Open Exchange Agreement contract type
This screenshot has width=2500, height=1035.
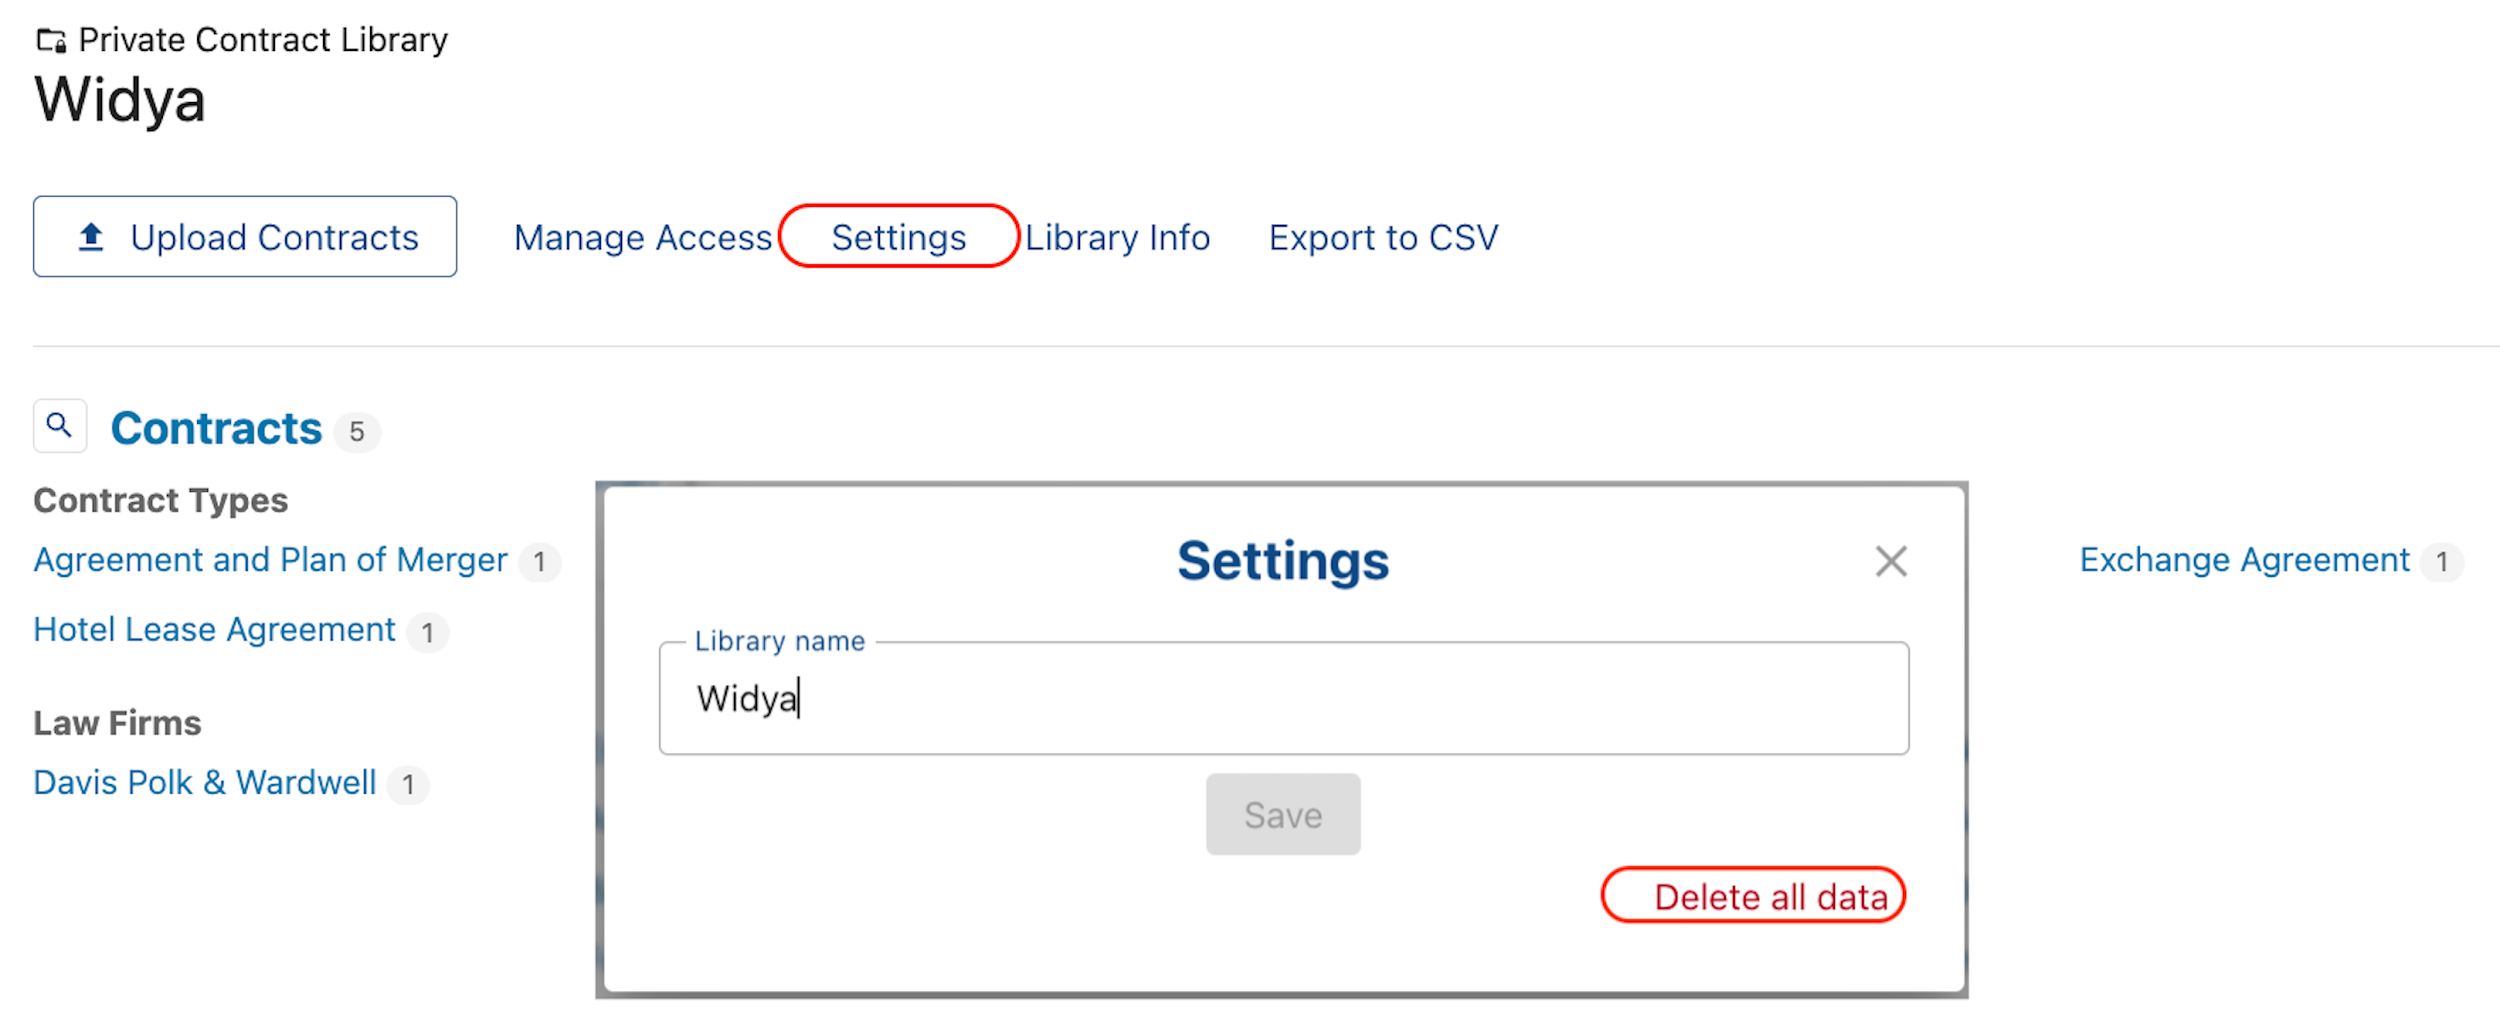pyautogui.click(x=2244, y=560)
